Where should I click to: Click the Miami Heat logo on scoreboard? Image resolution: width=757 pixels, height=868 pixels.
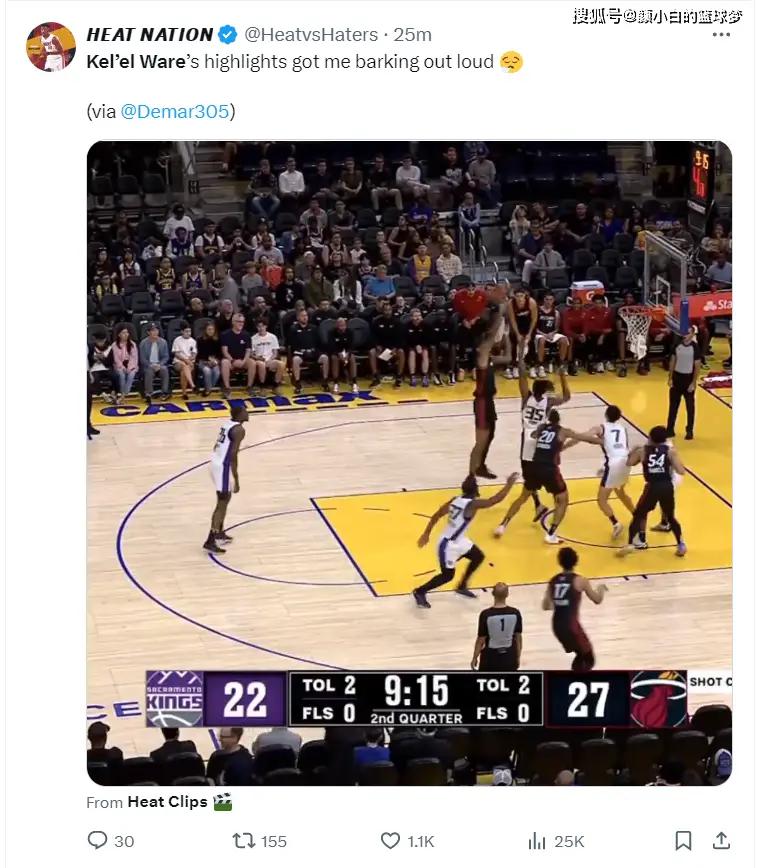[x=658, y=698]
